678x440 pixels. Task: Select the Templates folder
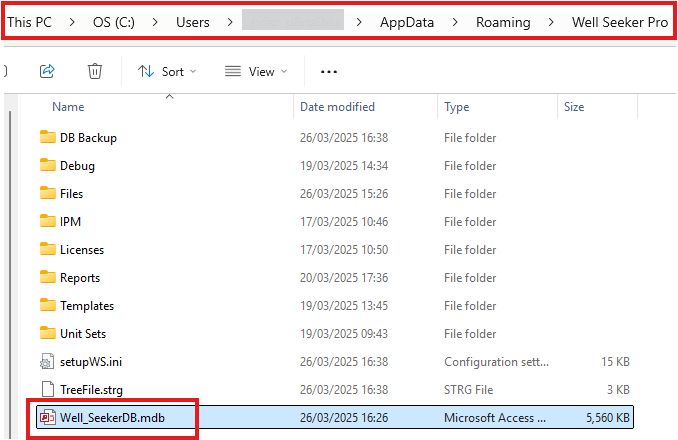[87, 306]
